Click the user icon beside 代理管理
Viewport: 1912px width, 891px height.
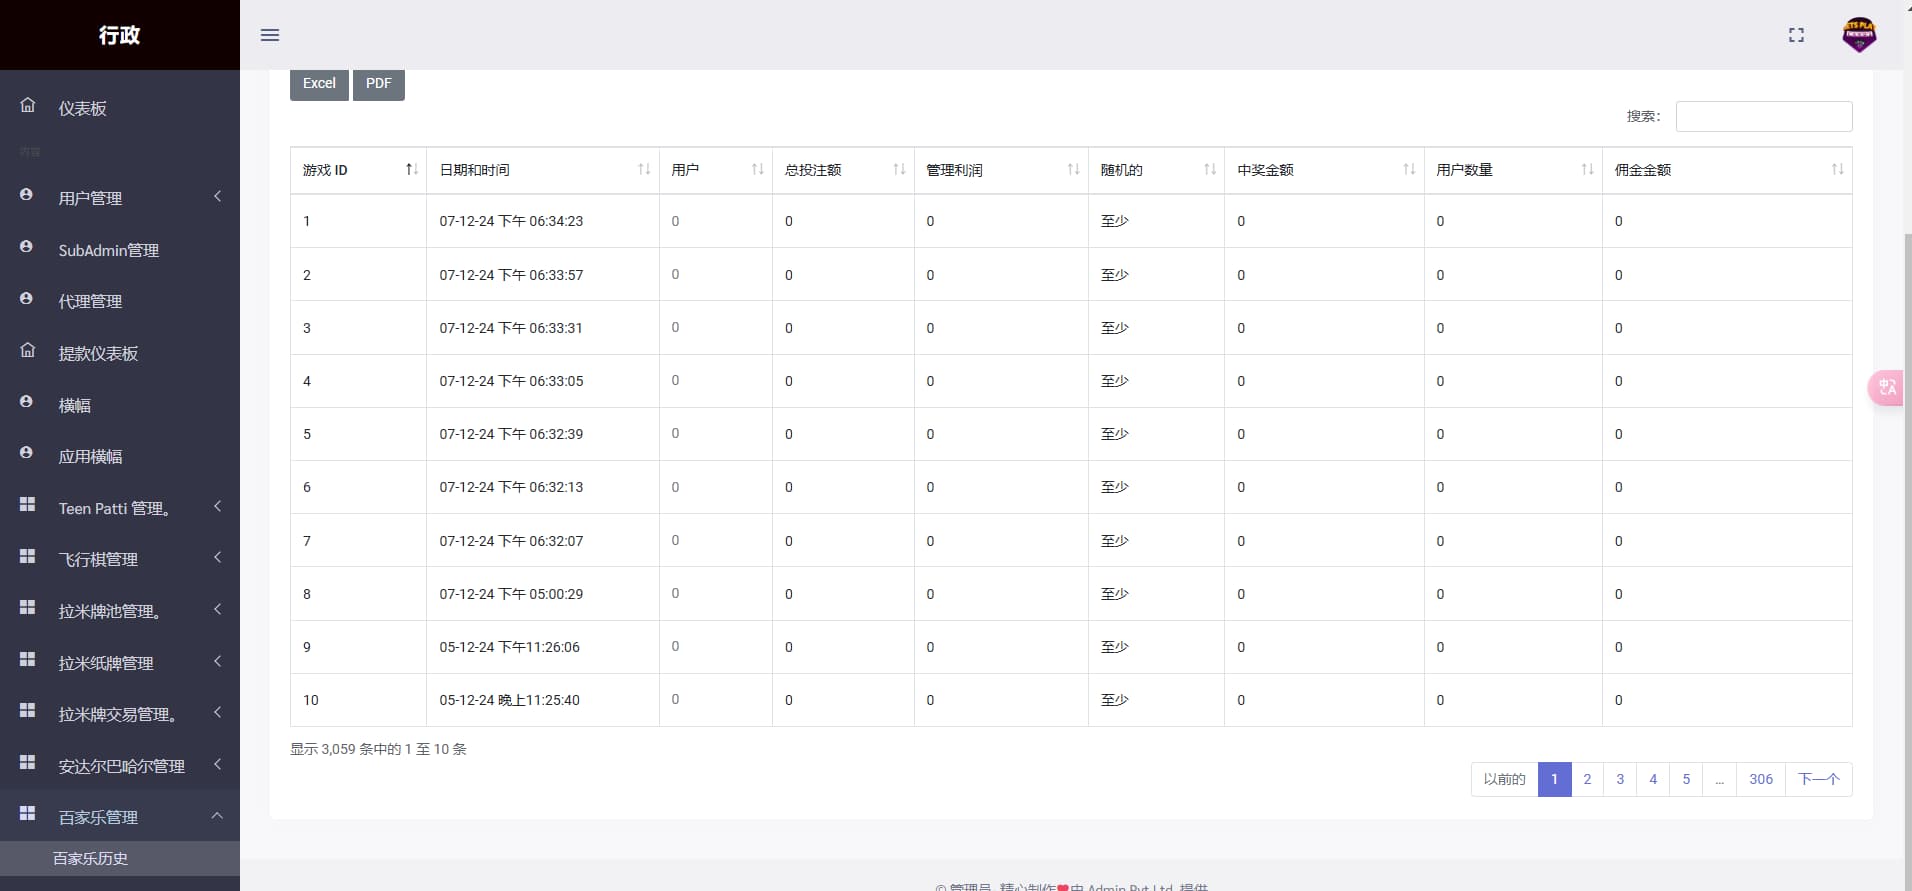click(x=27, y=298)
